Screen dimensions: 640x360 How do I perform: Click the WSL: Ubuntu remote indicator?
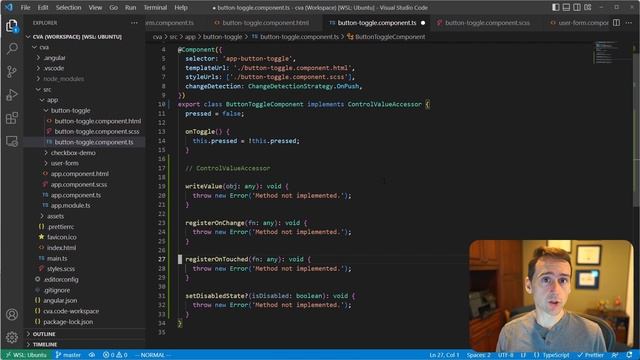[26, 355]
